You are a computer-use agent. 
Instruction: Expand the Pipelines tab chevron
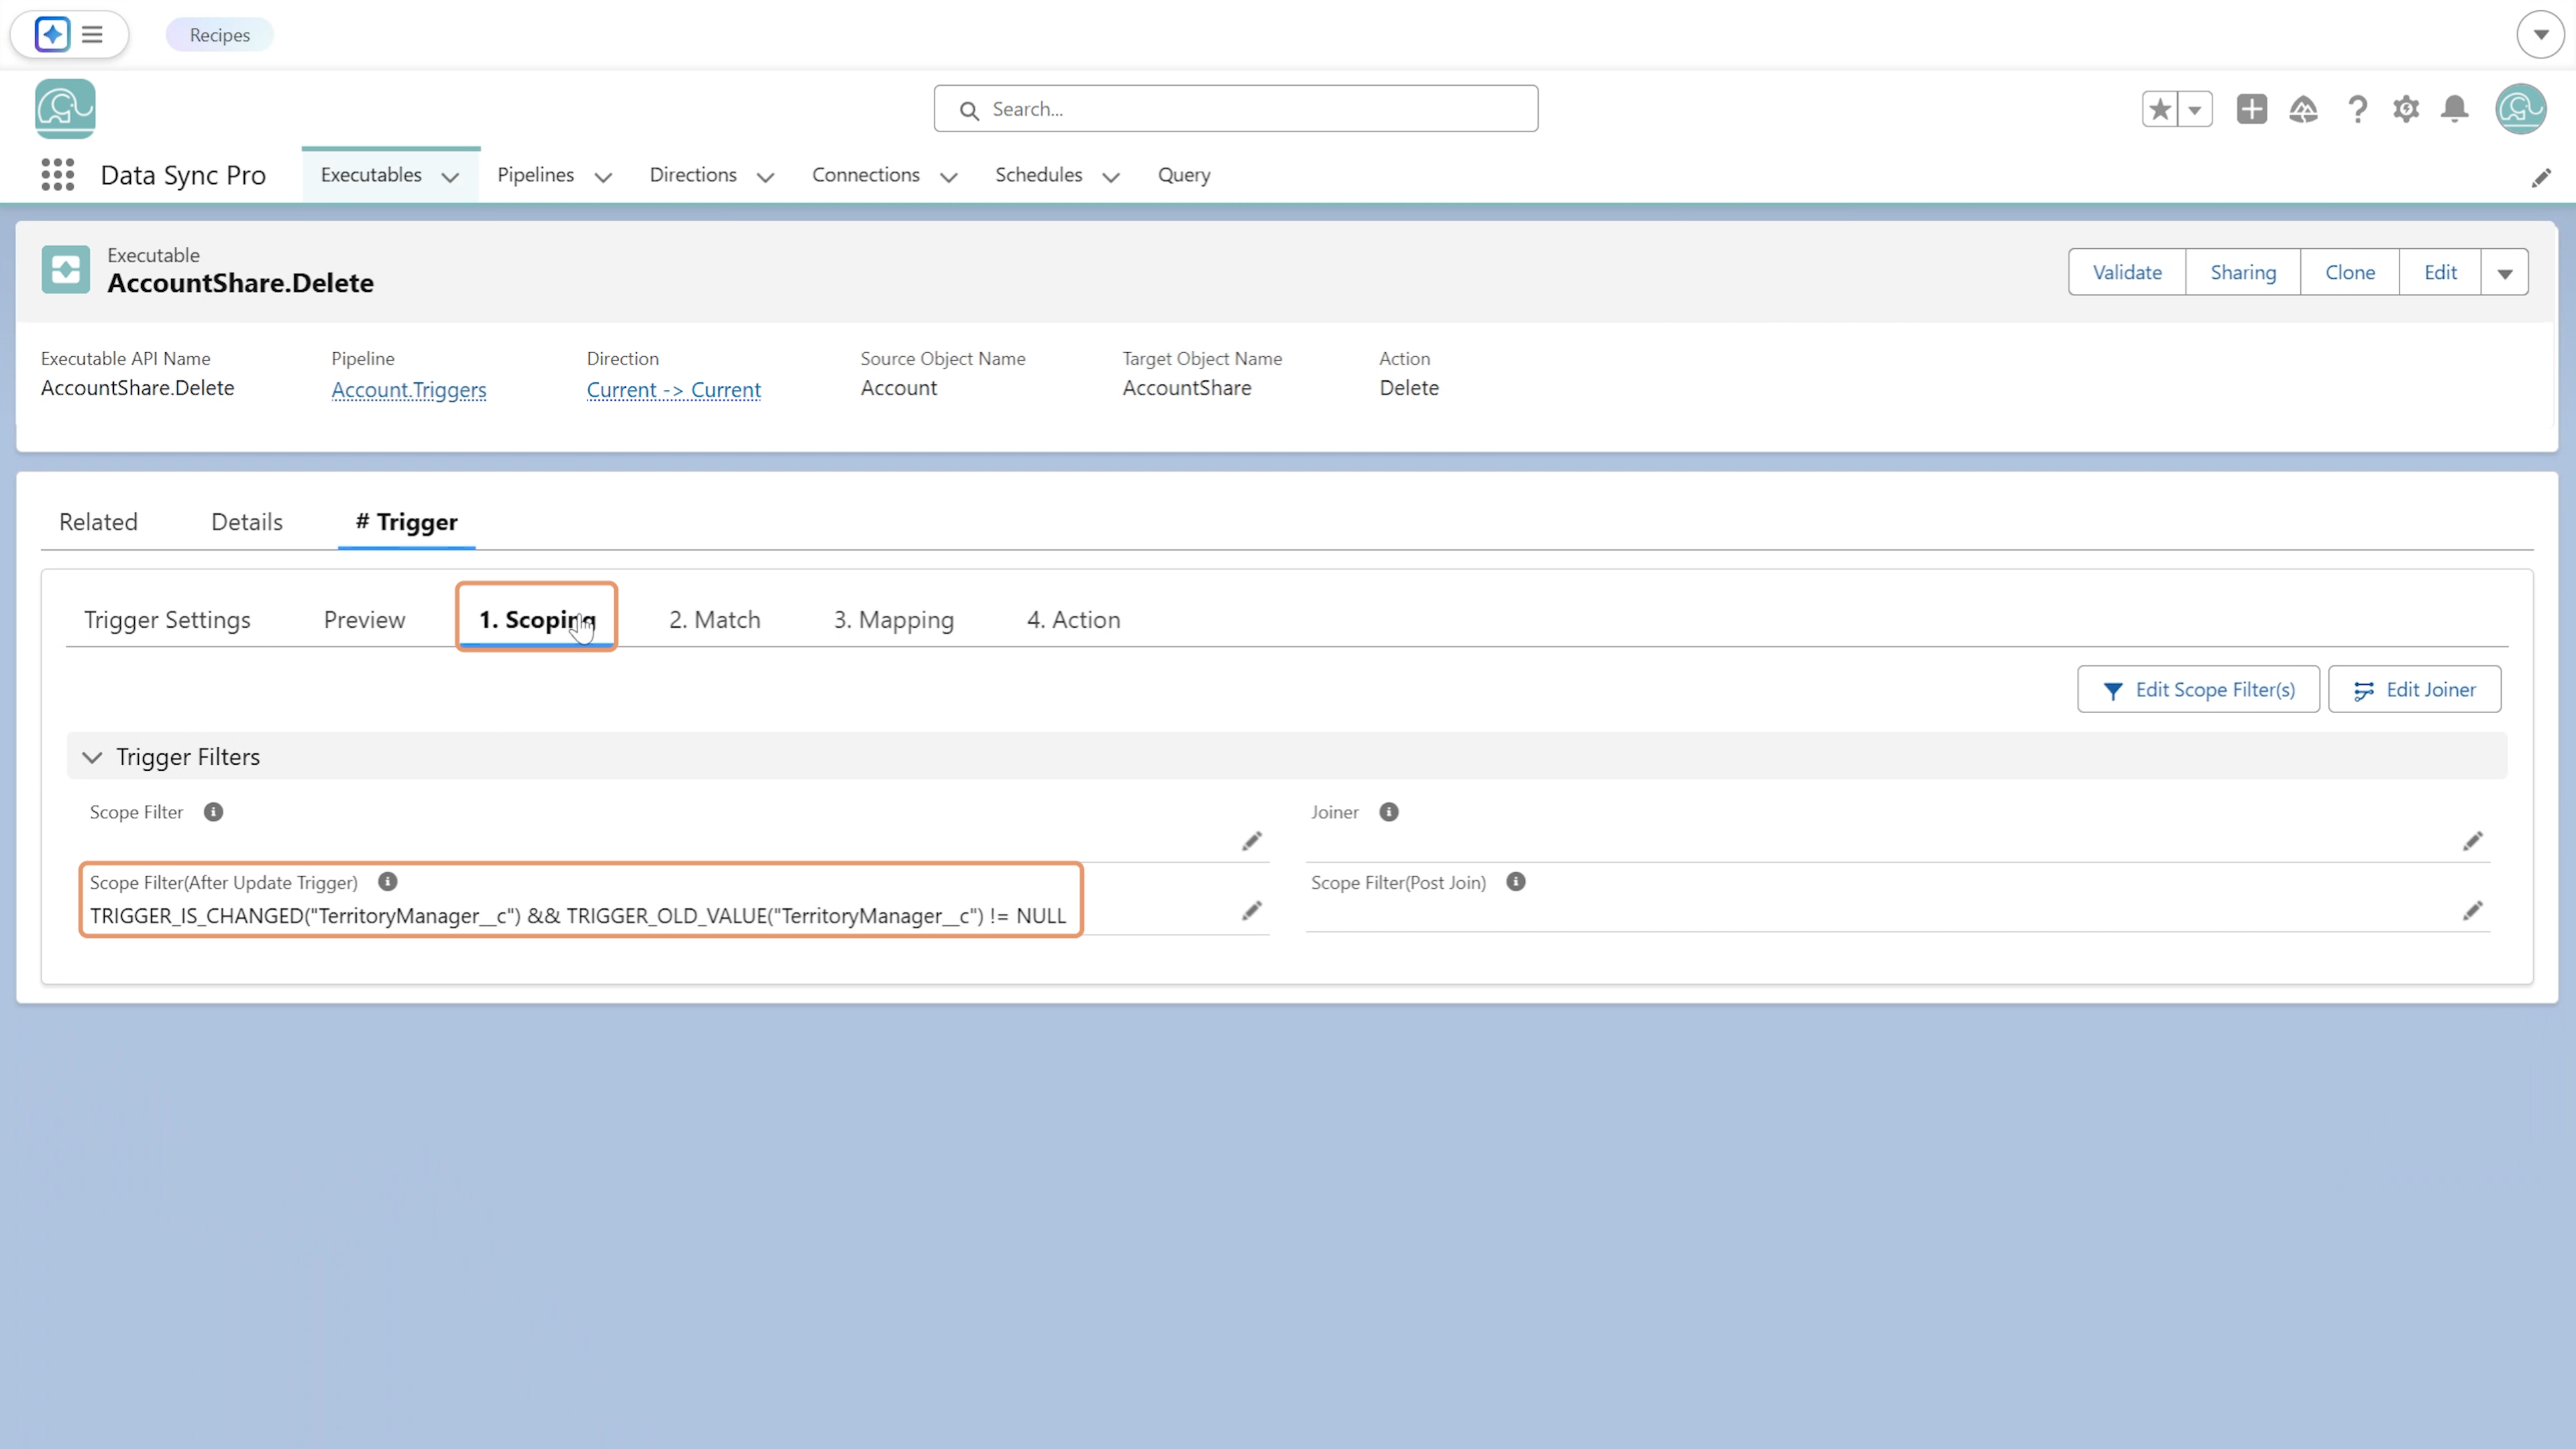click(x=603, y=178)
